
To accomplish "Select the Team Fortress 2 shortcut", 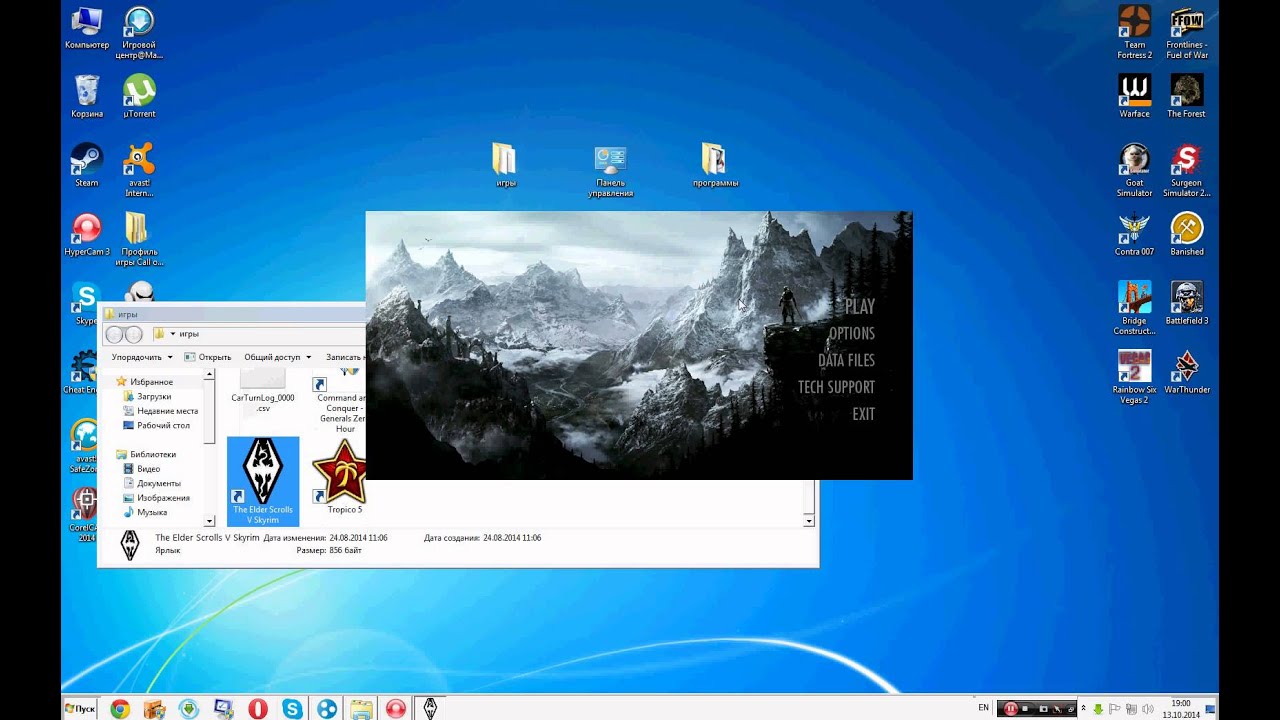I will 1134,33.
